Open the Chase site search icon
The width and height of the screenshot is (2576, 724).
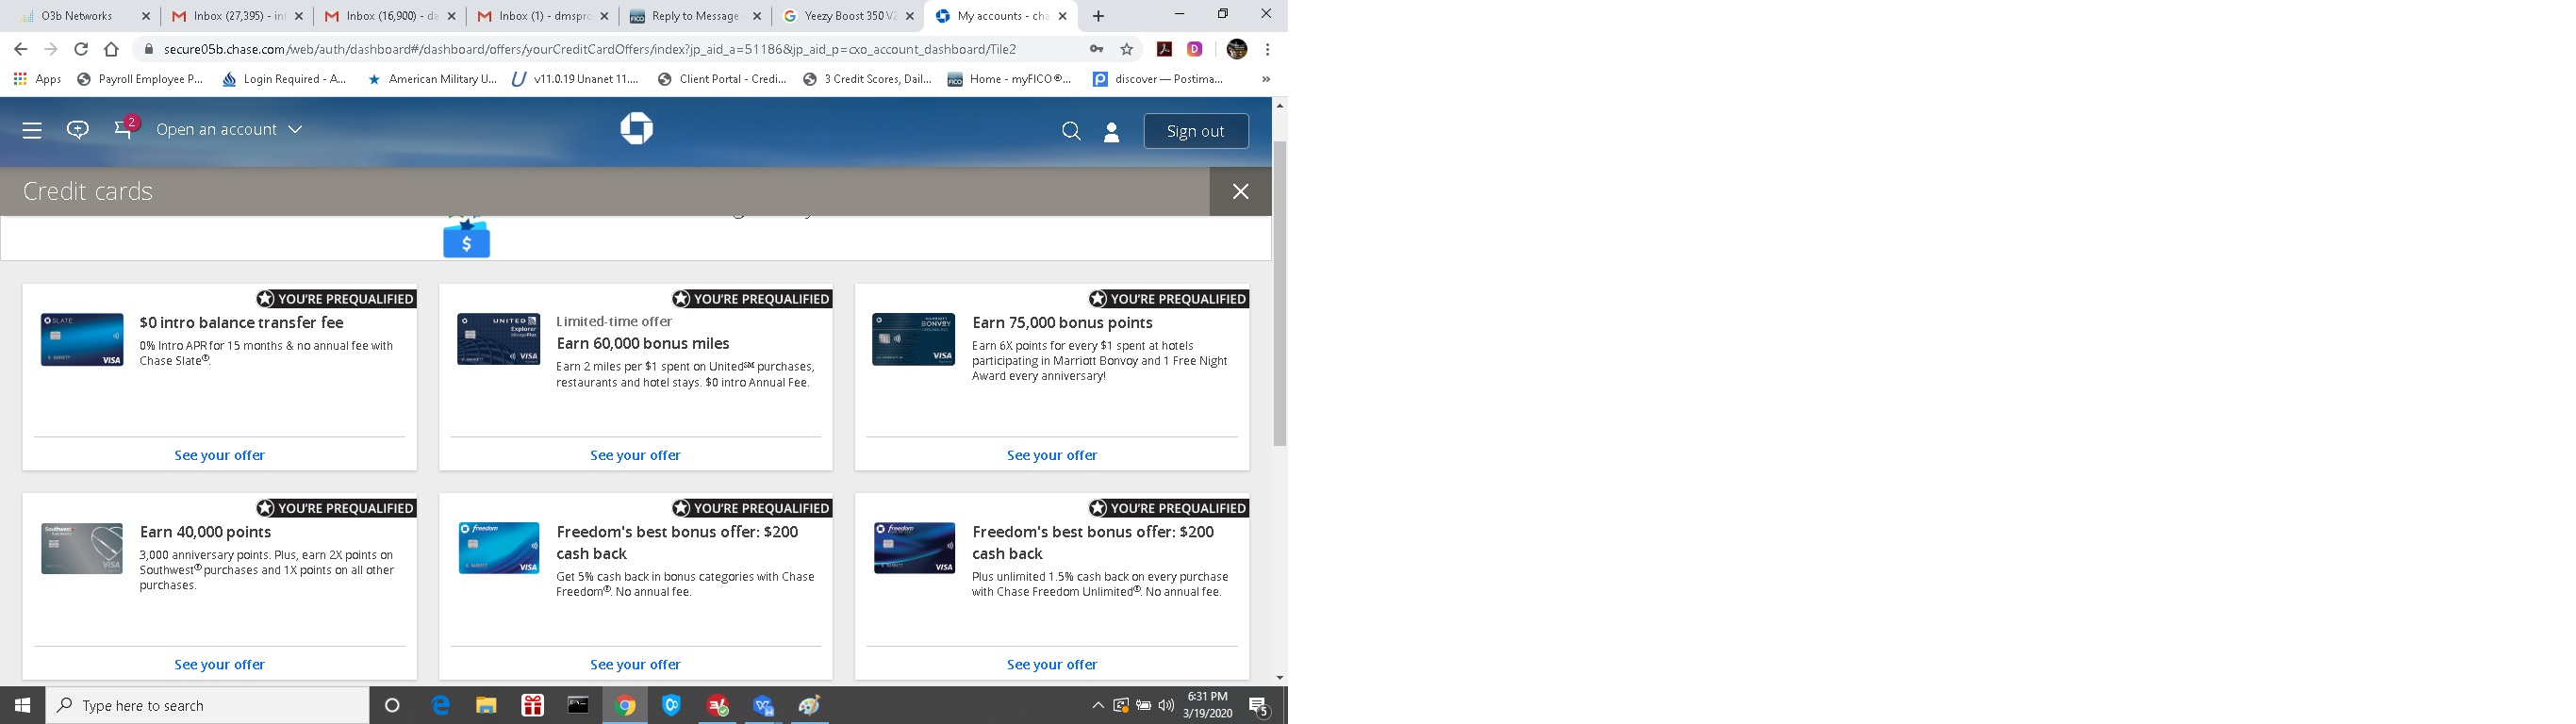1071,131
